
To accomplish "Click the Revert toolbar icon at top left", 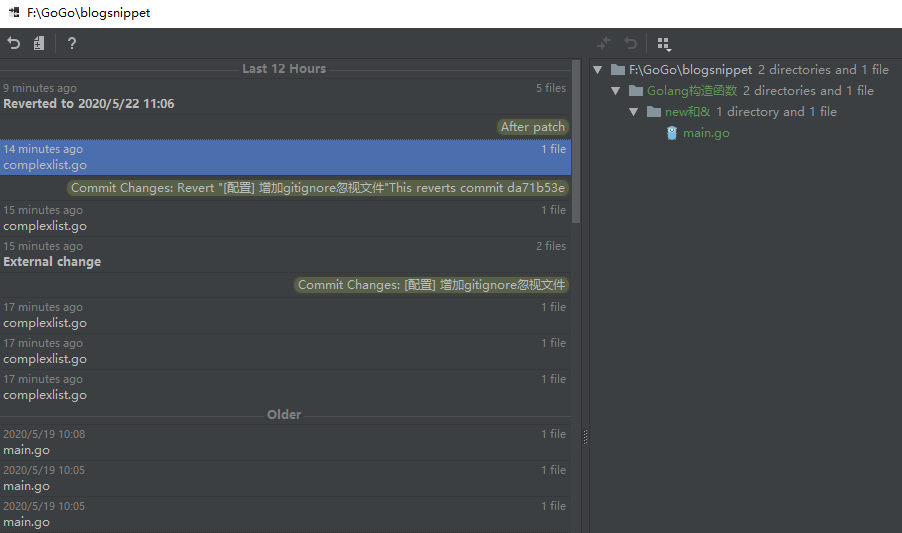I will pyautogui.click(x=14, y=43).
